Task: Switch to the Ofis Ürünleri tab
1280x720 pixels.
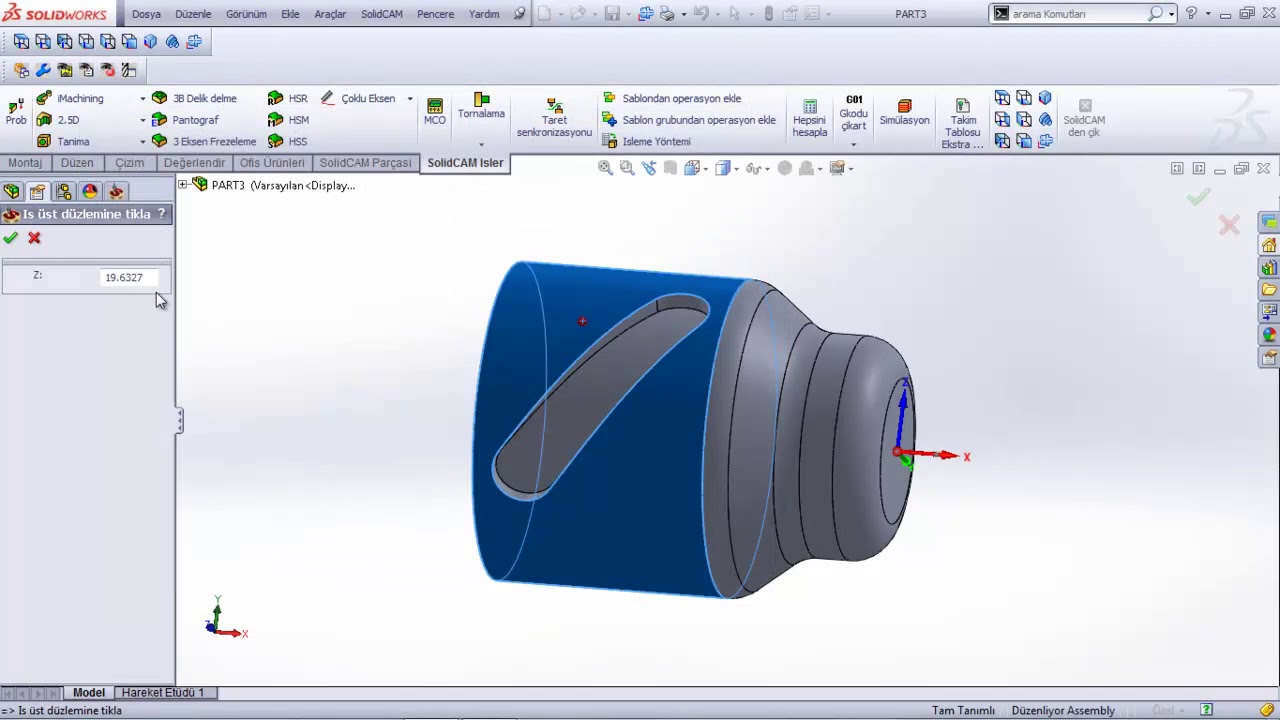Action: point(272,163)
